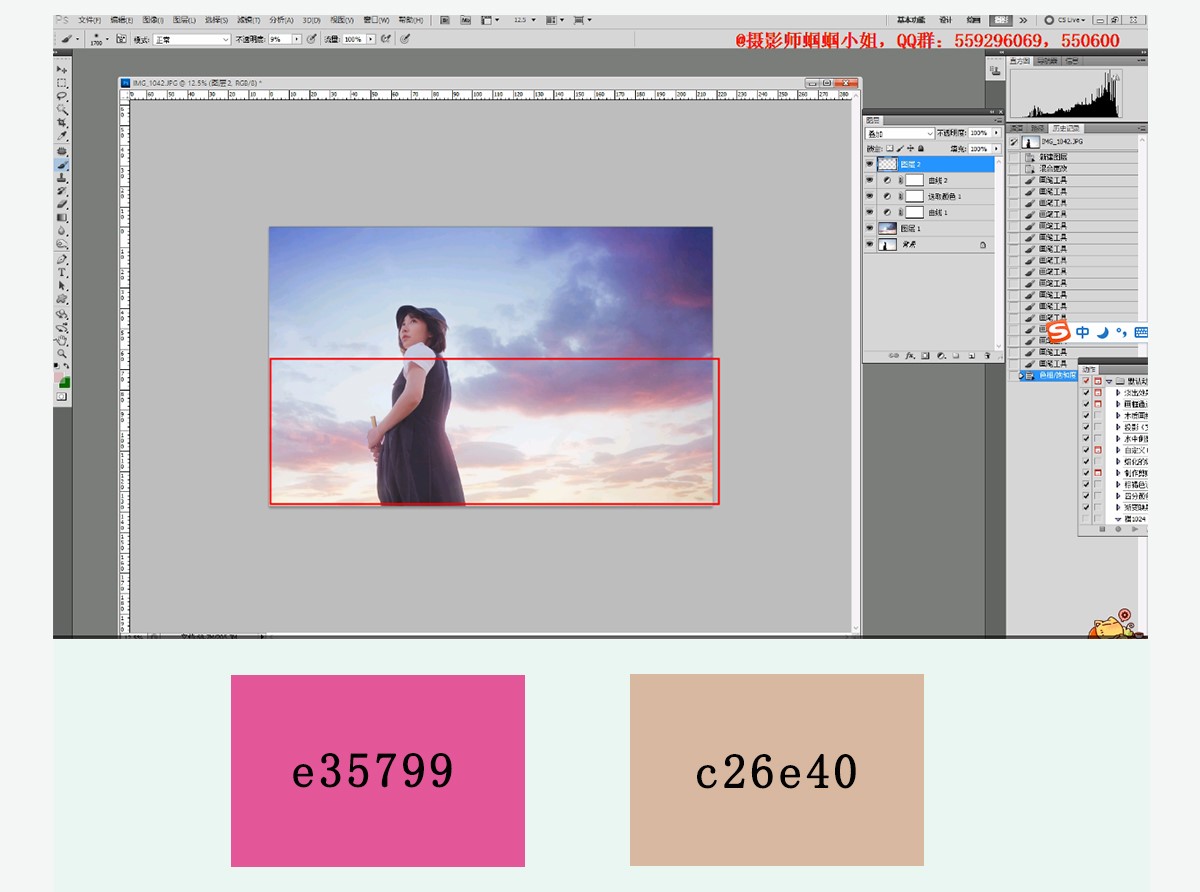Hide the 曲线 2 adjustment layer

tap(870, 181)
